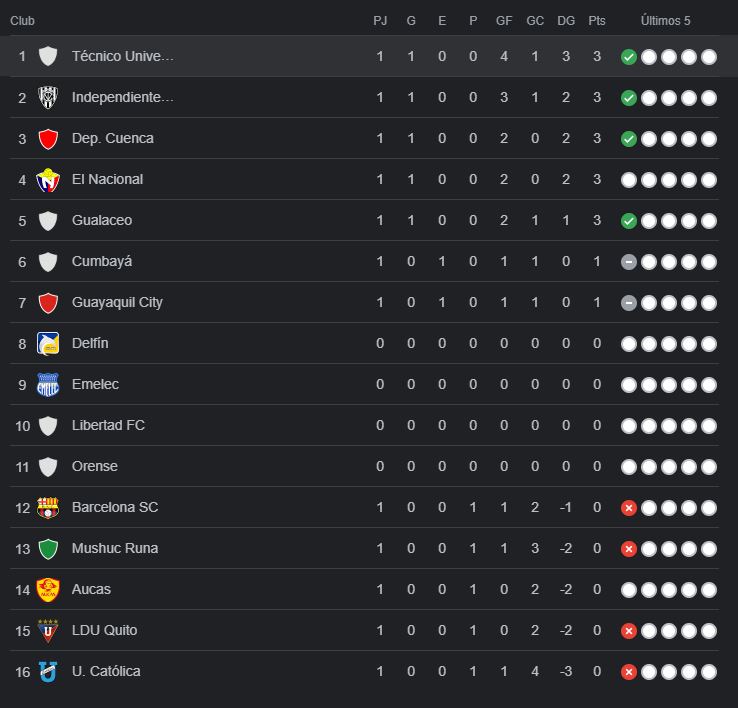Image resolution: width=738 pixels, height=708 pixels.
Task: Click the Barcelona SC club crest
Action: tap(48, 507)
